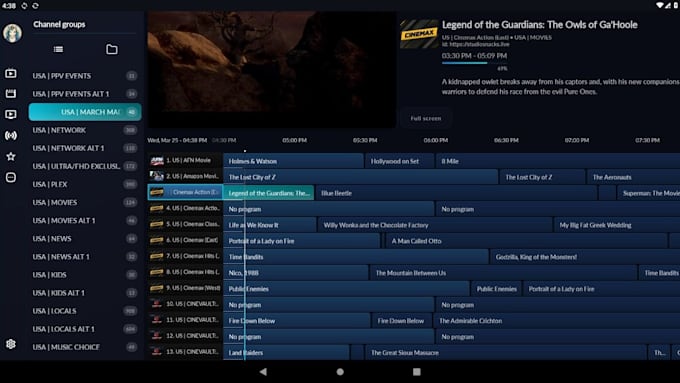Select channel 11. US | CINEVAULT
Viewport: 680px width, 383px height.
point(185,320)
